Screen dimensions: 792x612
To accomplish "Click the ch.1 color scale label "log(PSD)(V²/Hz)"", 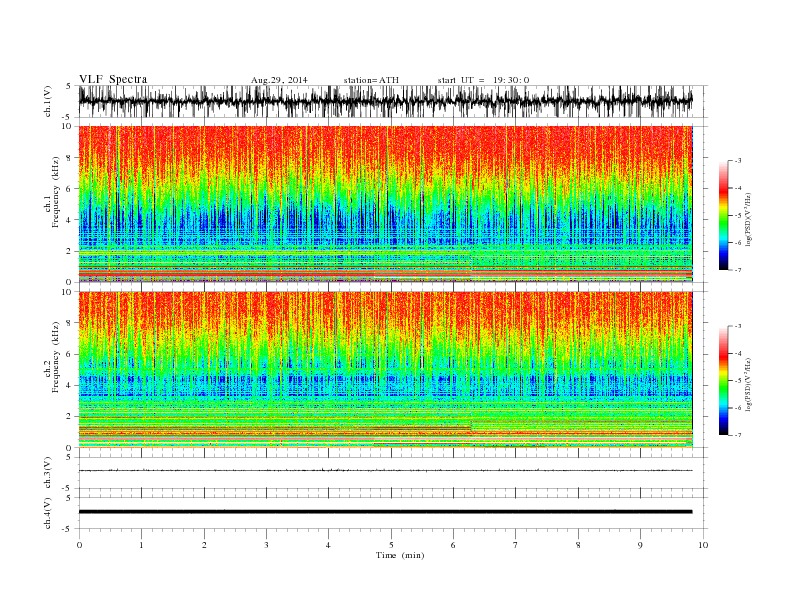I will pos(748,218).
